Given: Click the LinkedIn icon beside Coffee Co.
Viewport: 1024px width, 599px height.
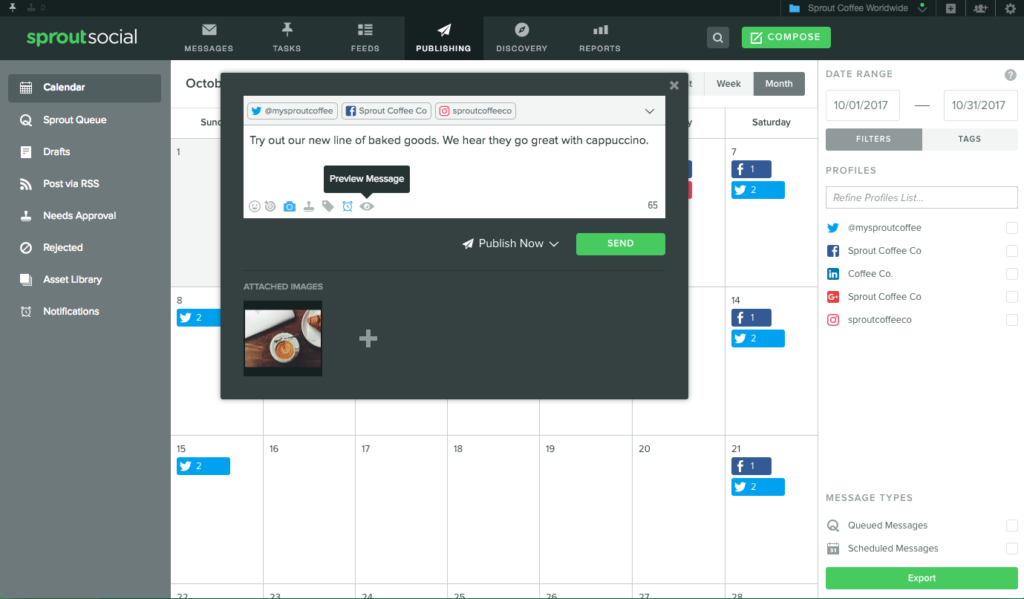Looking at the screenshot, I should pos(833,274).
